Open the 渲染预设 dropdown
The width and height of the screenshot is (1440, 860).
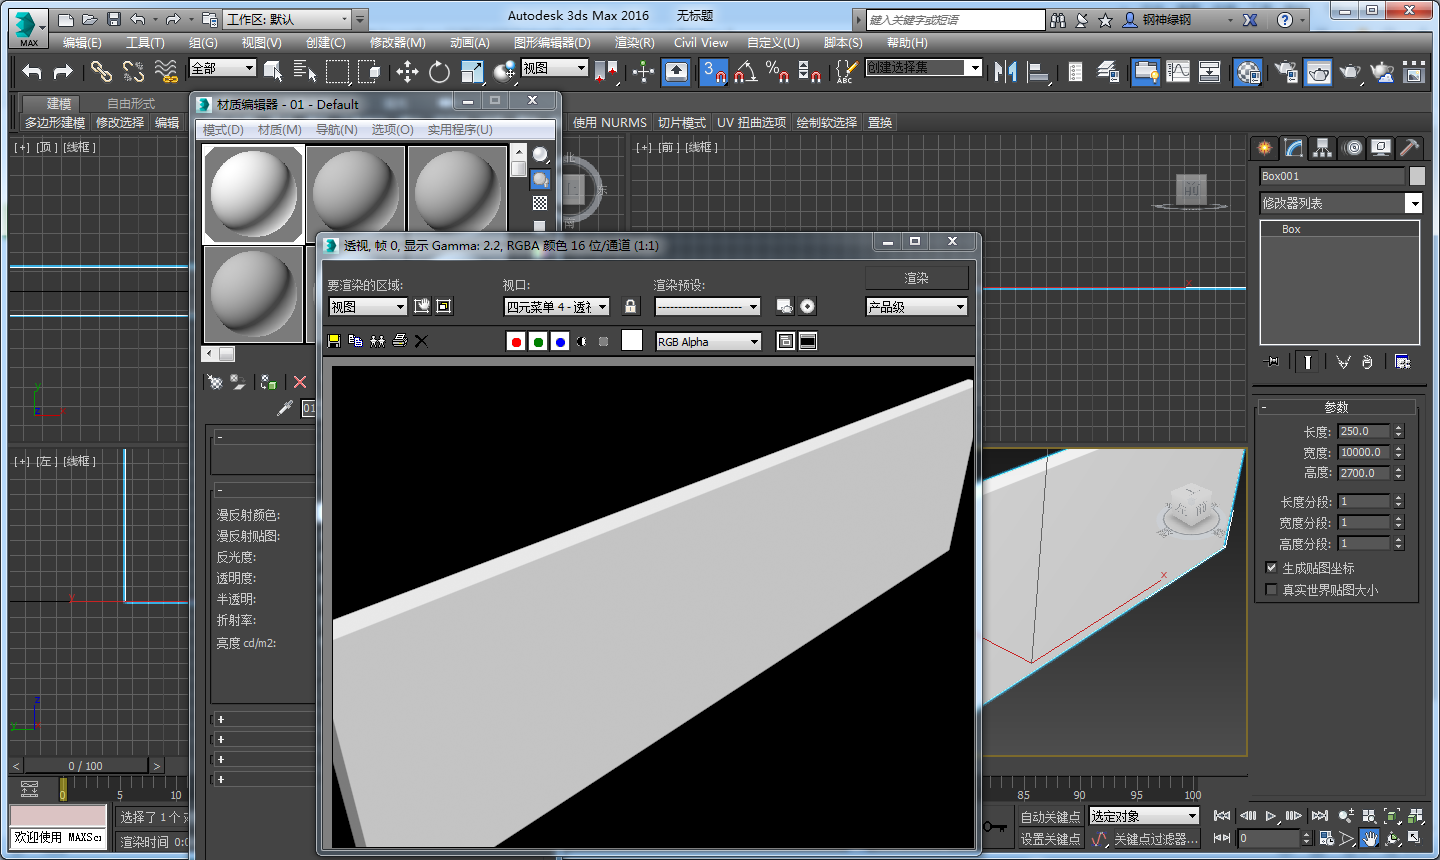click(x=708, y=307)
